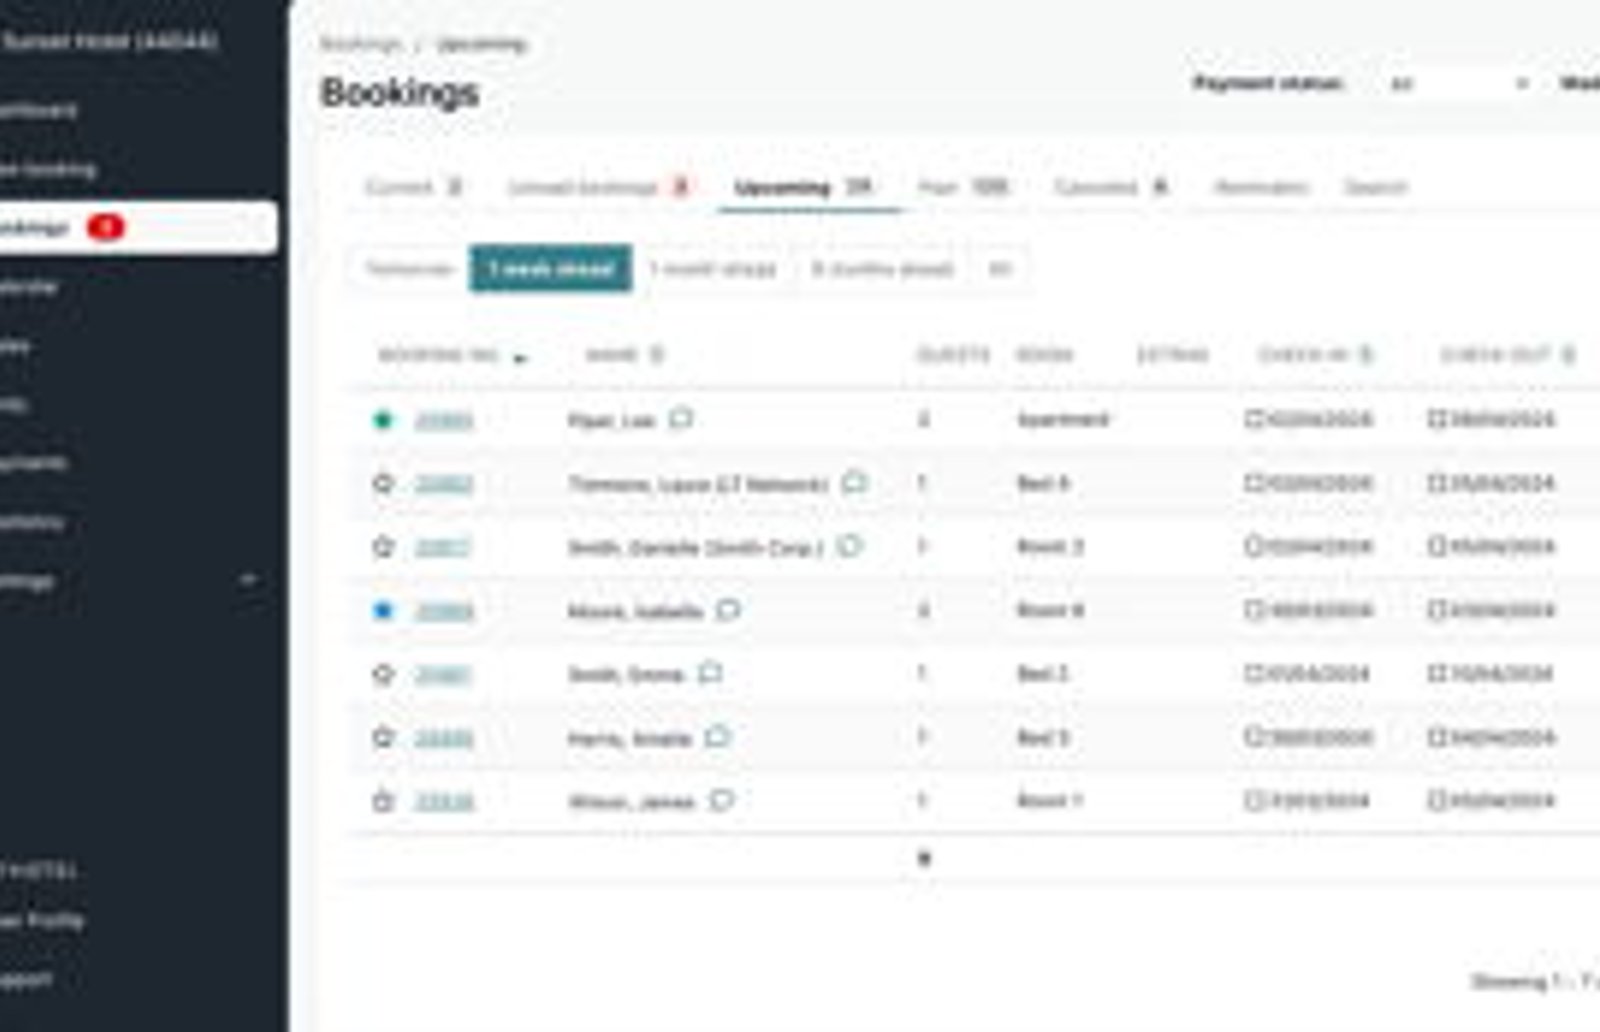Click the check-in calendar icon for Wilson, James
This screenshot has width=1600, height=1032.
1254,800
